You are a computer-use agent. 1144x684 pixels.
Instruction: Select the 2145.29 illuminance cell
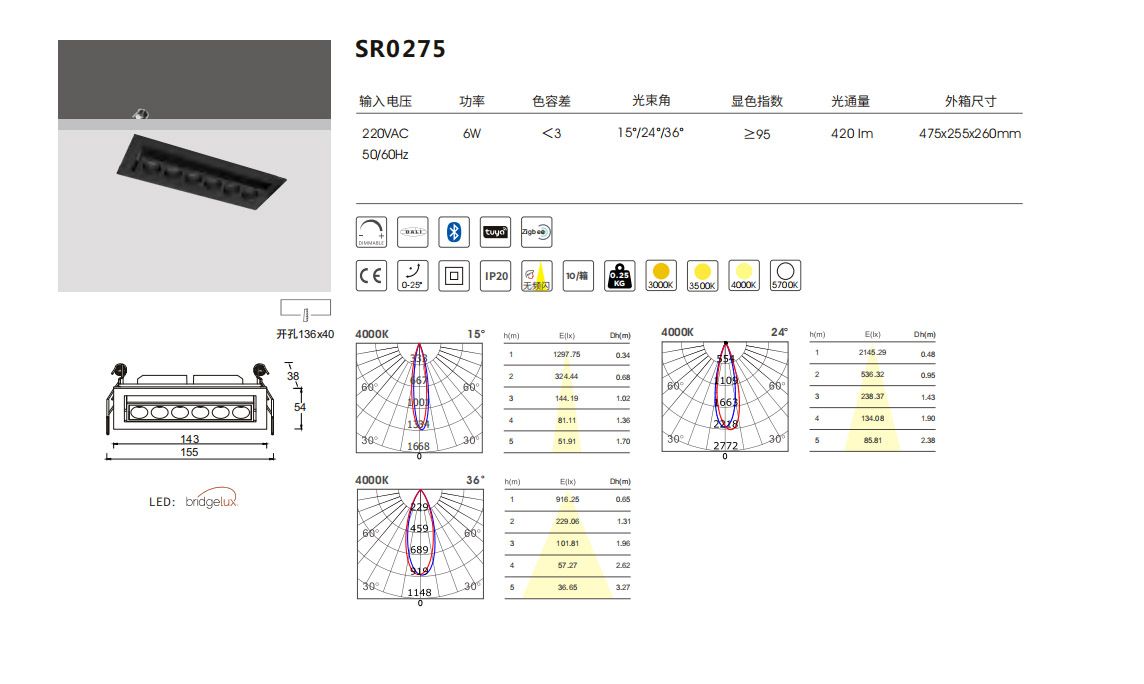pyautogui.click(x=873, y=352)
